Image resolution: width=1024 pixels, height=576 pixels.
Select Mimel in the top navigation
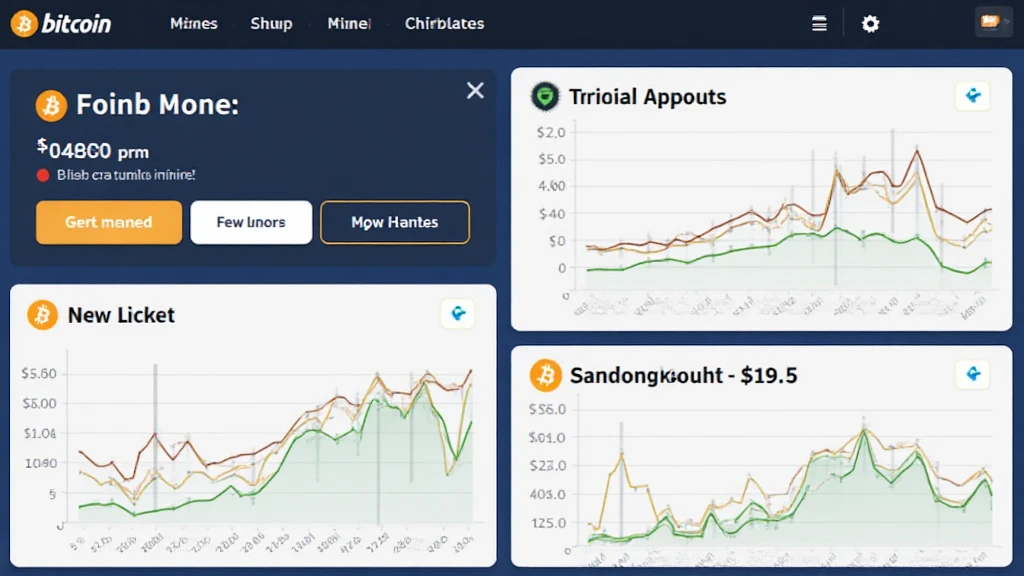[x=349, y=23]
